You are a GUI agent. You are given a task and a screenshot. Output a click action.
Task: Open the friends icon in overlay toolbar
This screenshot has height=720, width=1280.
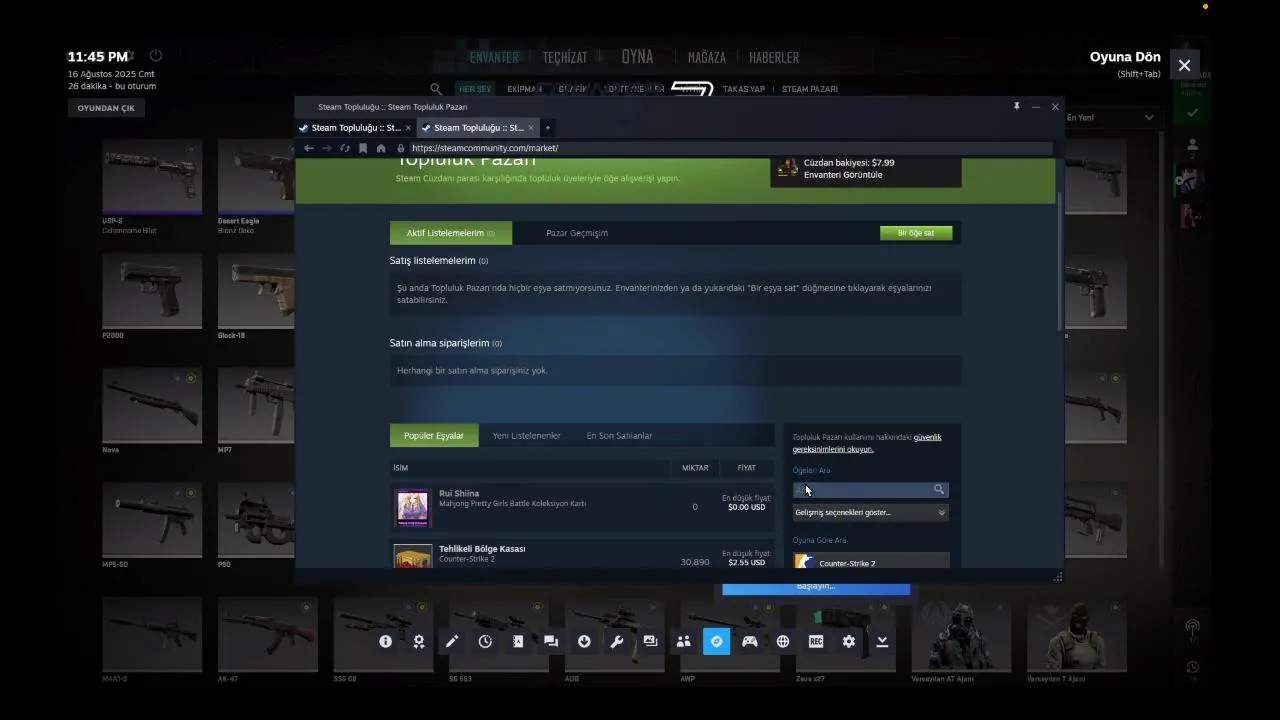tap(684, 641)
